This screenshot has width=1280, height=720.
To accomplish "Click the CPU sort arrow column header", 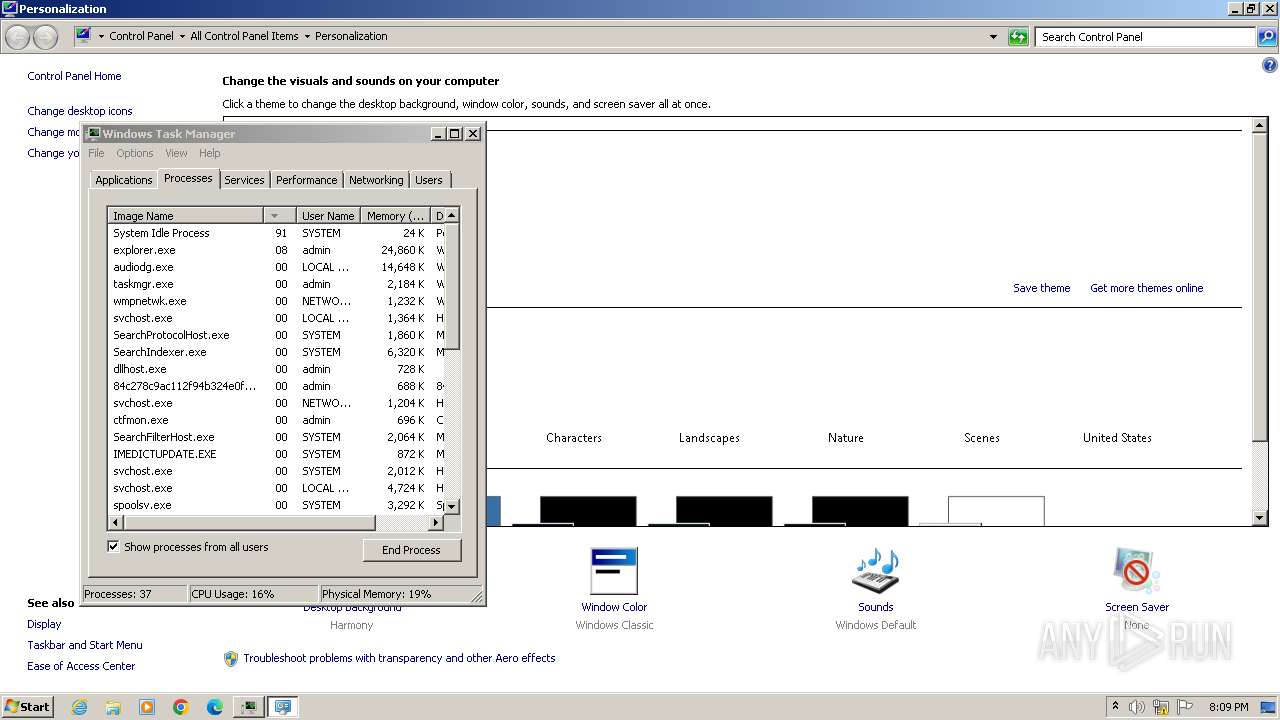I will pyautogui.click(x=279, y=215).
